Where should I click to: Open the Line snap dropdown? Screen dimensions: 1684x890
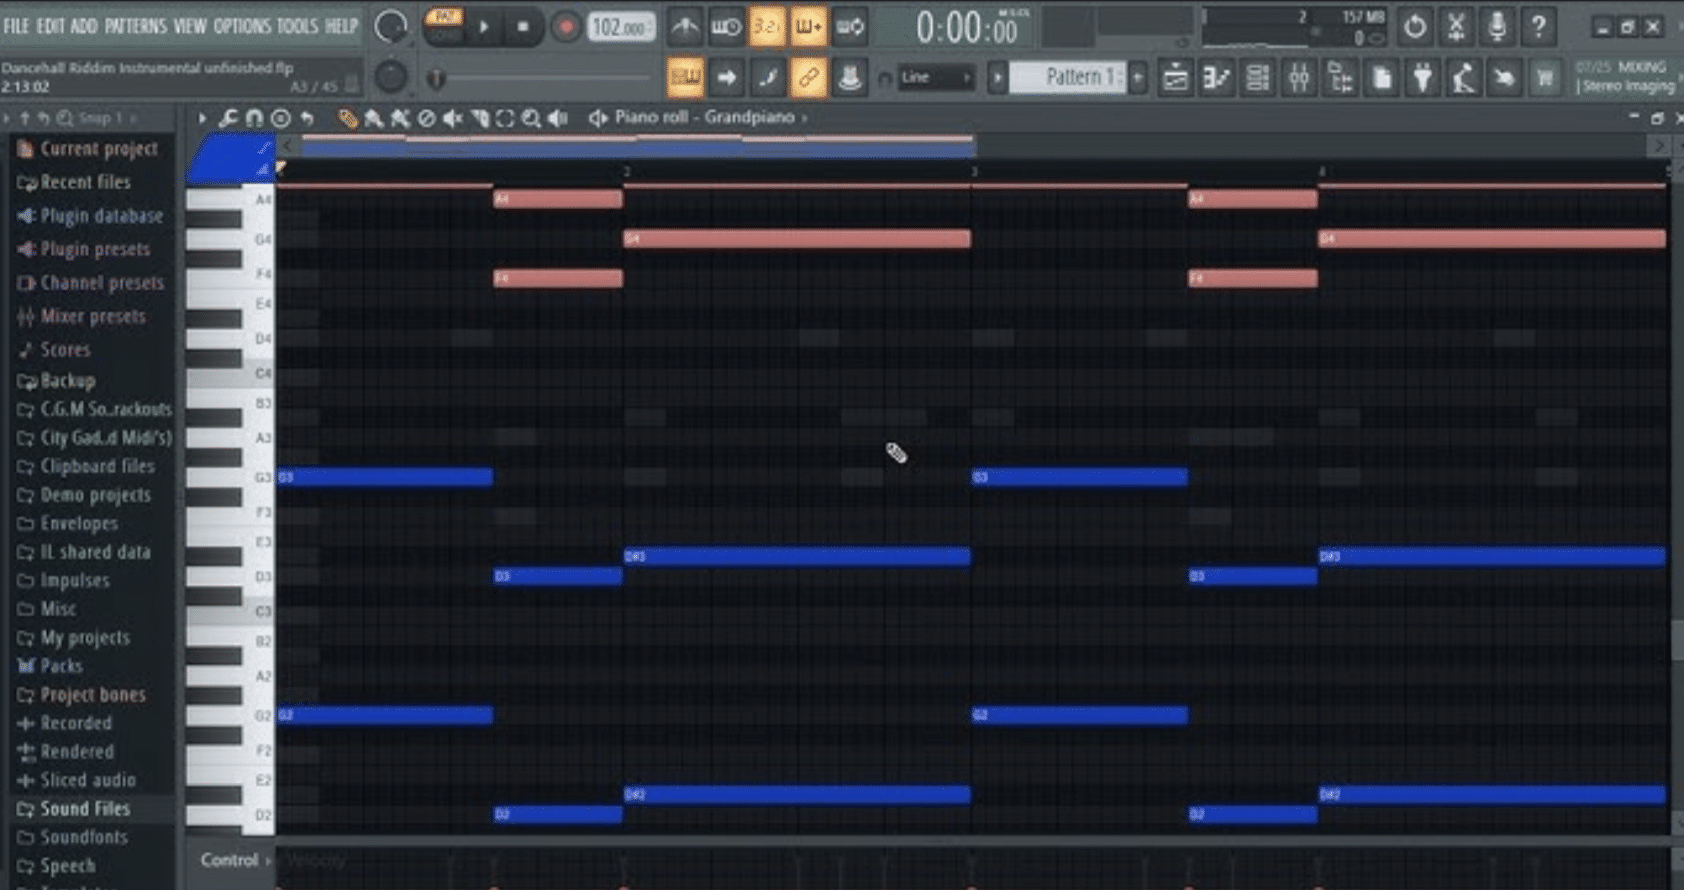coord(935,77)
